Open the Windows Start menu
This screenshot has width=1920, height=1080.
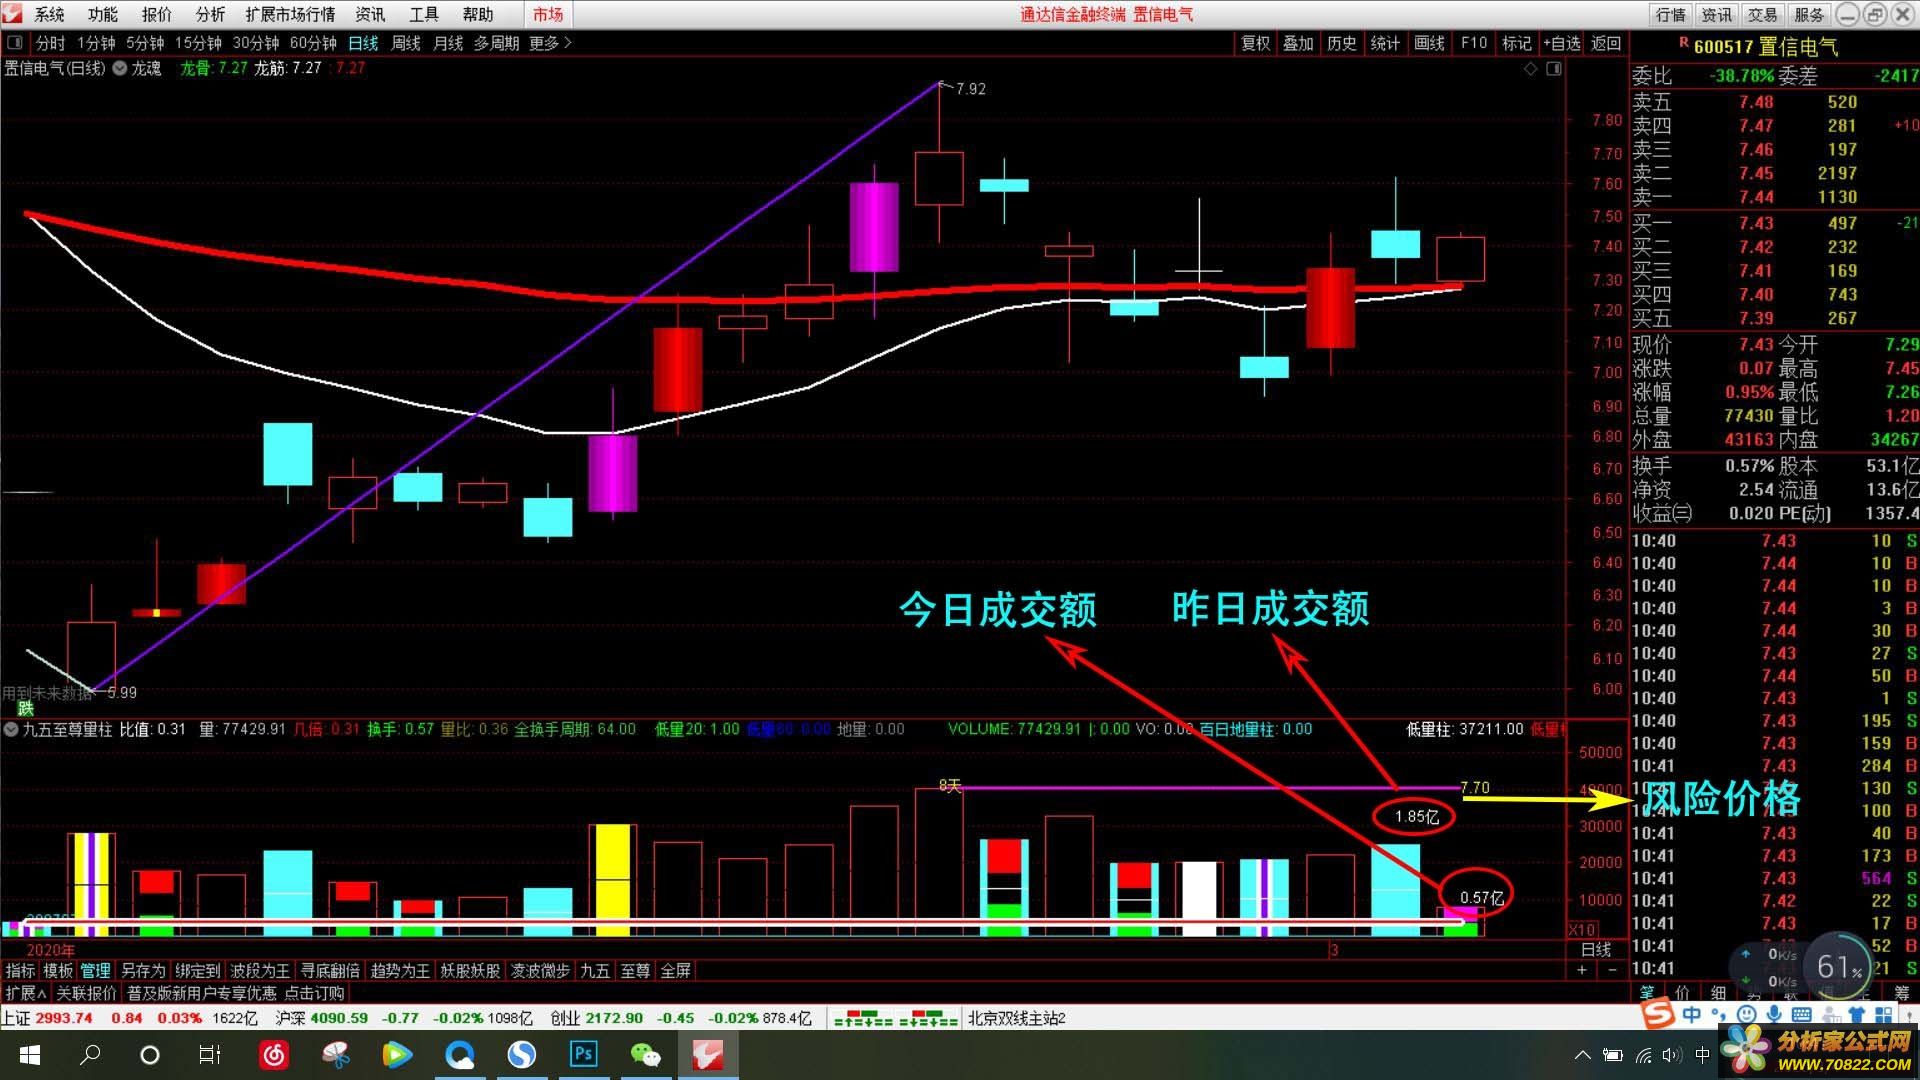29,1055
